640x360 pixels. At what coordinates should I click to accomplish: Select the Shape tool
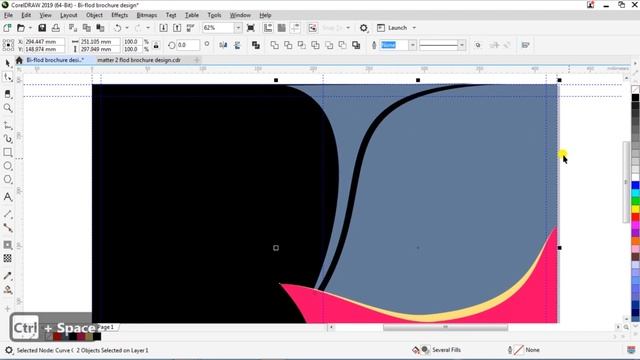coord(7,77)
